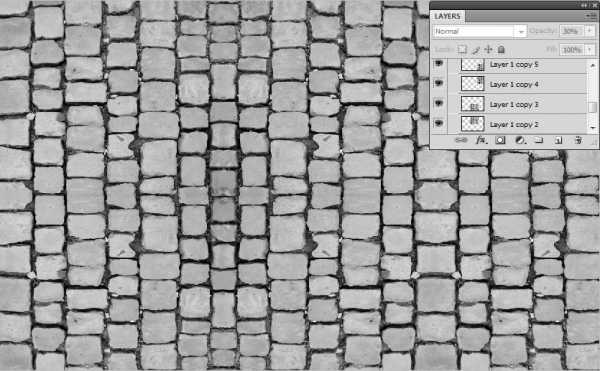
Task: Select Layer 1 copy 2 thumbnail
Action: 473,124
